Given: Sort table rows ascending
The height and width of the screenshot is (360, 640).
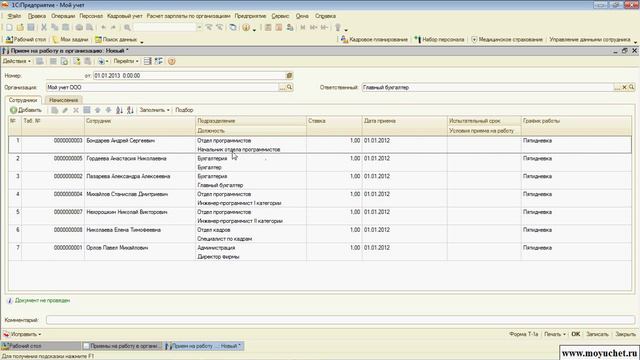Looking at the screenshot, I should click(x=119, y=110).
